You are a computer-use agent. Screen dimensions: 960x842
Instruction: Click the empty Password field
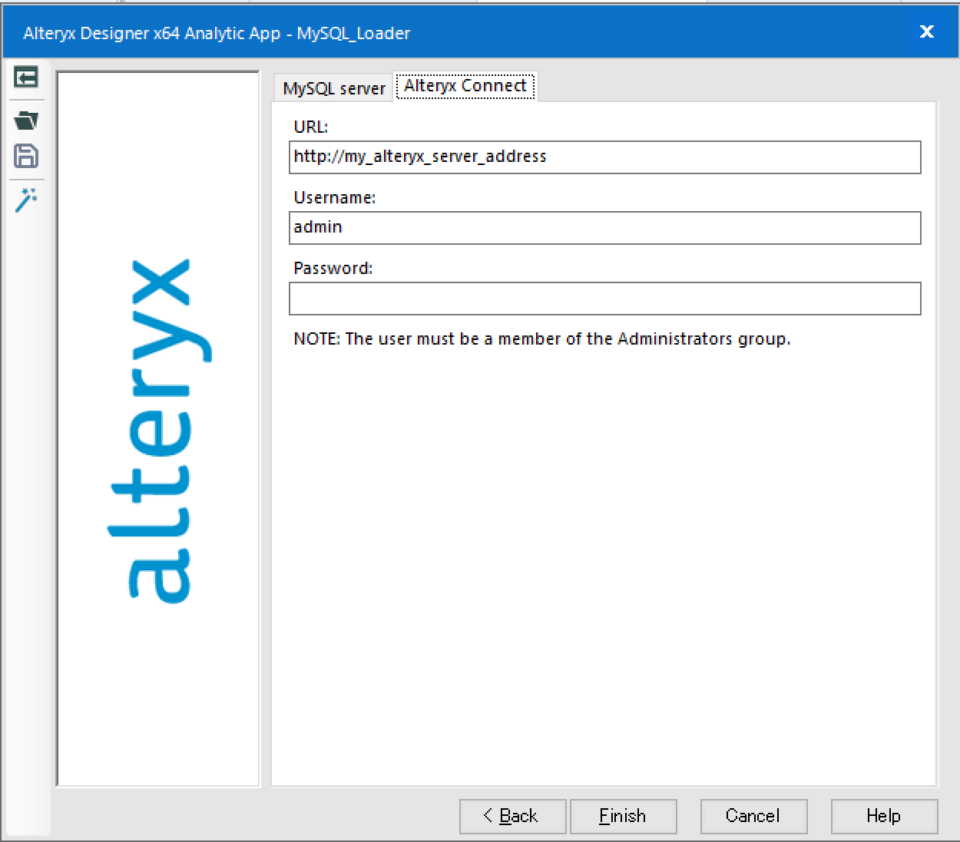605,298
